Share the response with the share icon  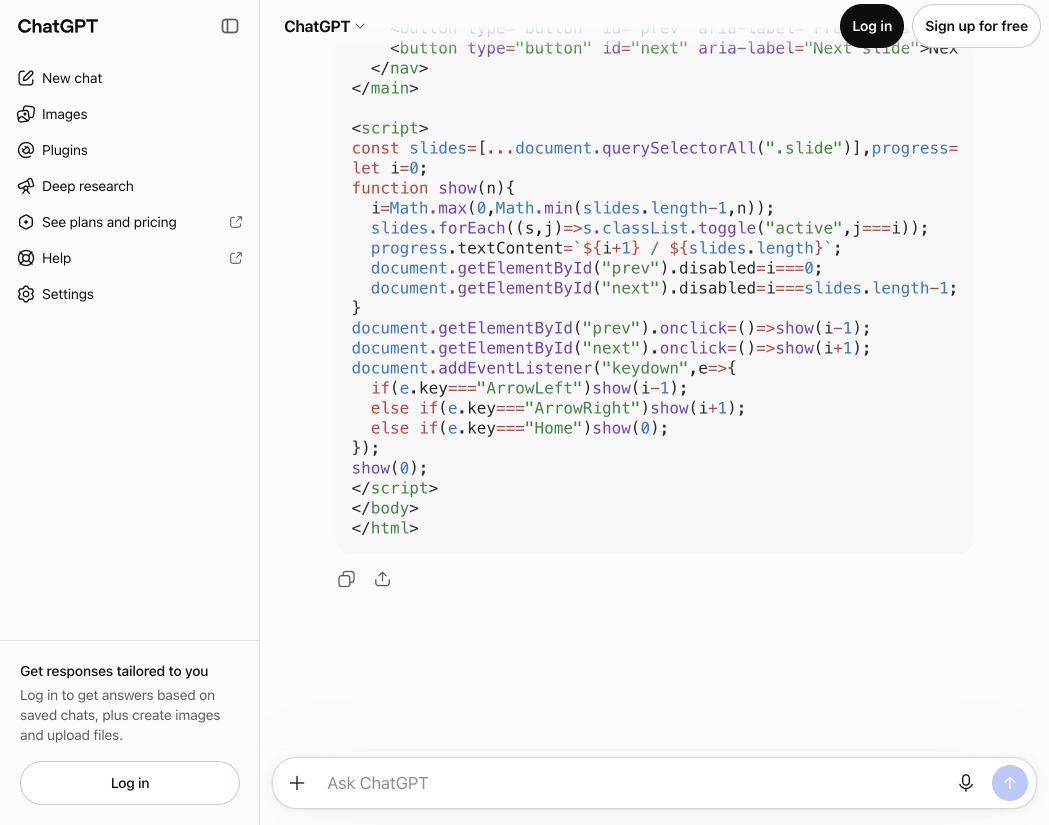(383, 579)
